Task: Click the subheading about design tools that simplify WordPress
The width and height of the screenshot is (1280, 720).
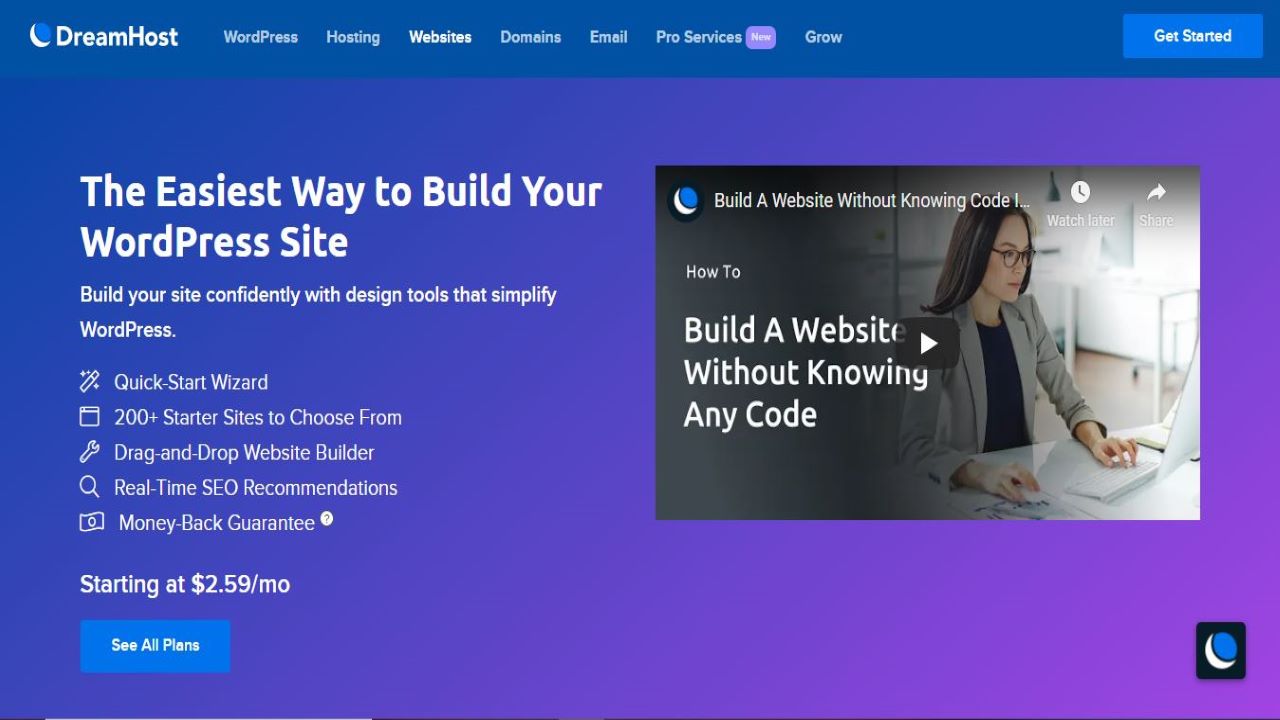Action: coord(318,312)
